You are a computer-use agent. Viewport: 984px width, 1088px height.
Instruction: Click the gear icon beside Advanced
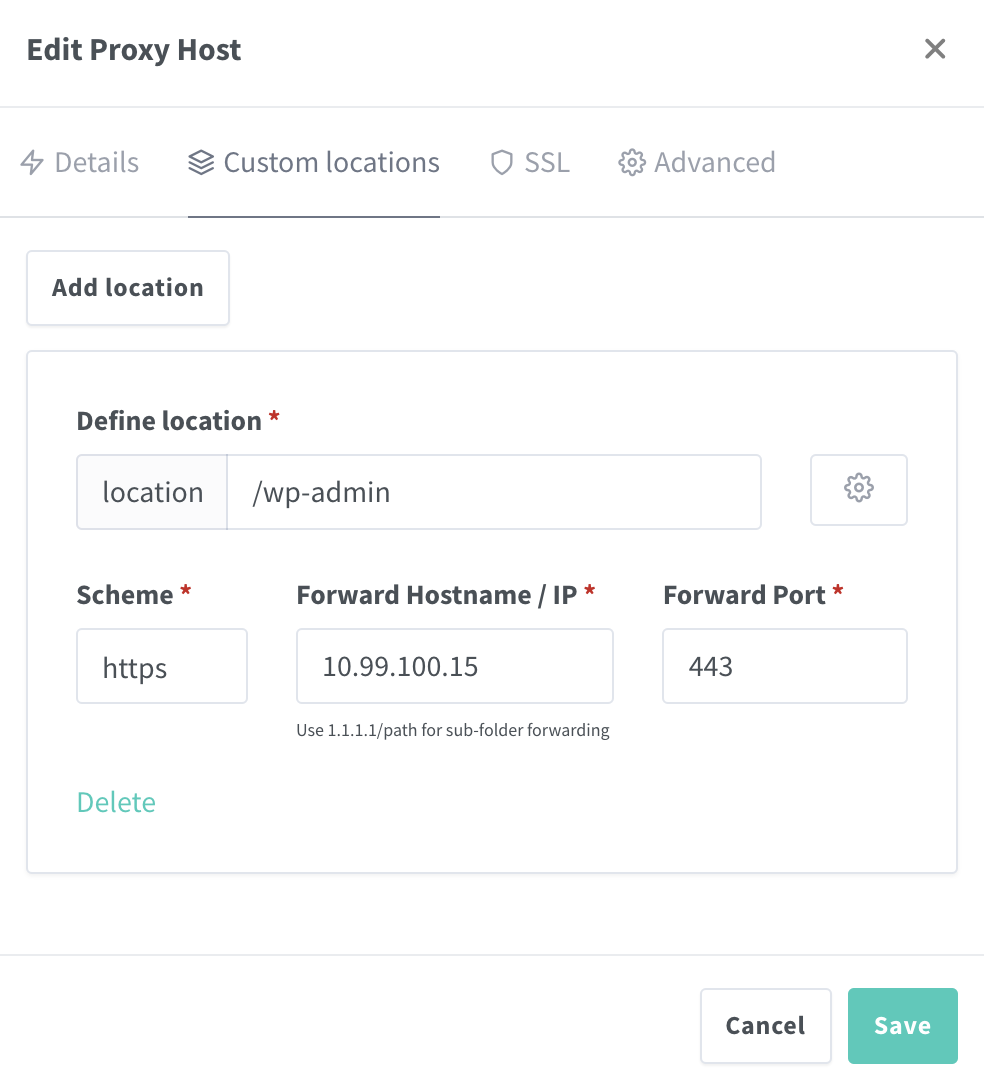(631, 163)
